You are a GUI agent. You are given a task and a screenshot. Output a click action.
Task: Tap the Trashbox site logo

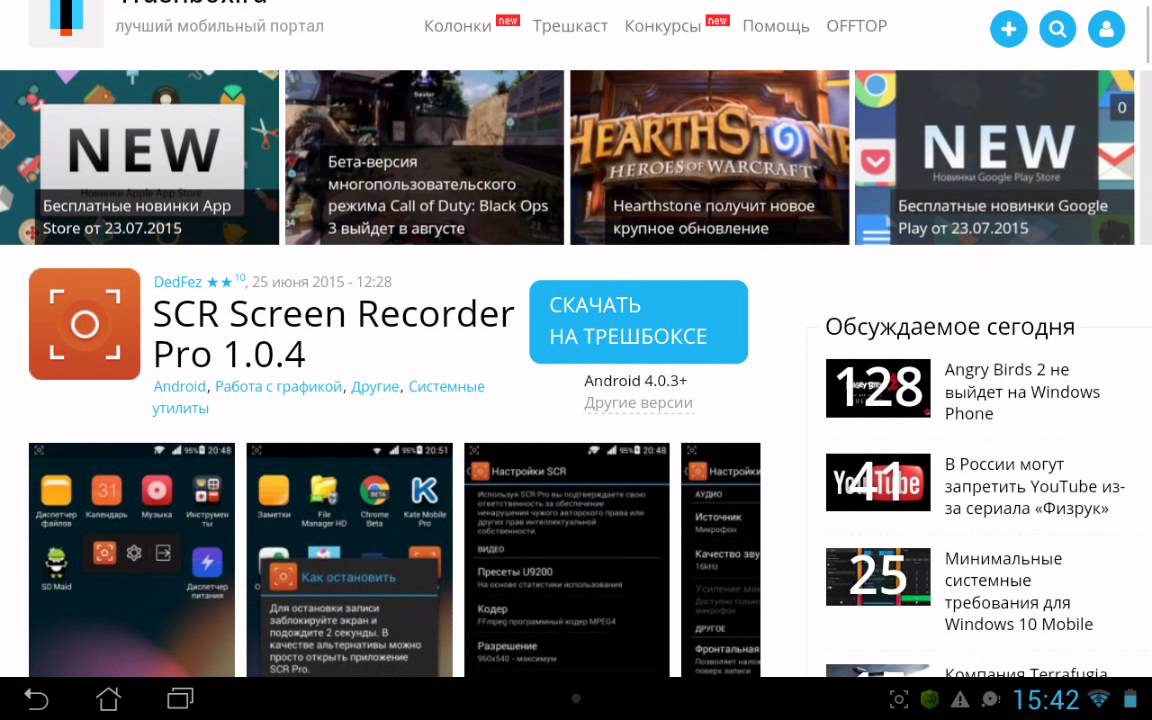(66, 22)
